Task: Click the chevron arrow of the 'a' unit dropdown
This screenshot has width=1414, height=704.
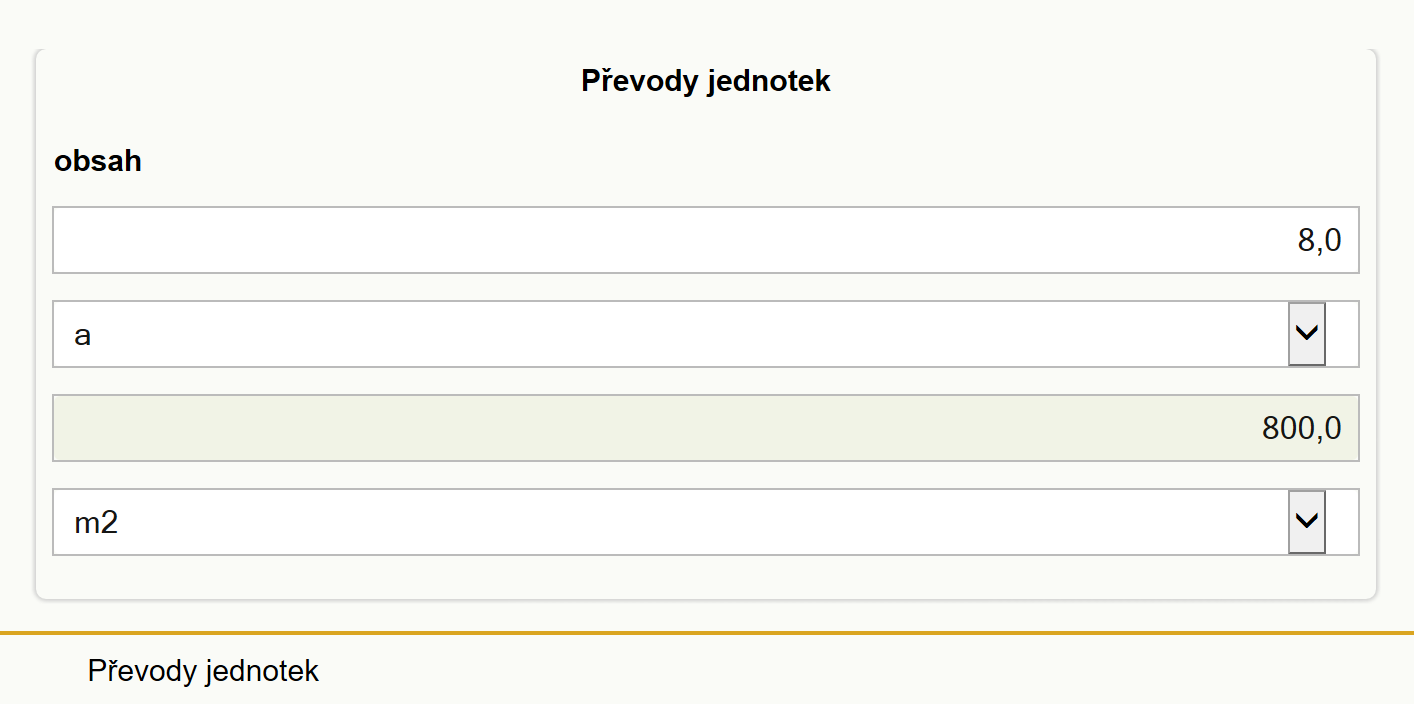Action: click(x=1307, y=334)
